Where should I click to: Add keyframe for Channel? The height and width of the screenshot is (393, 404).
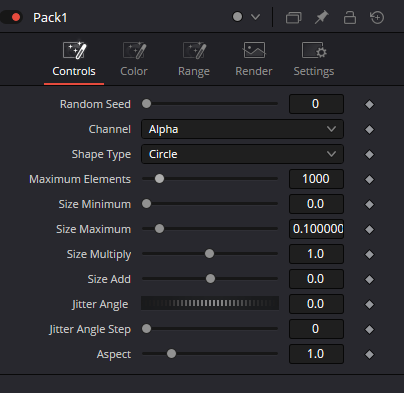pyautogui.click(x=369, y=129)
